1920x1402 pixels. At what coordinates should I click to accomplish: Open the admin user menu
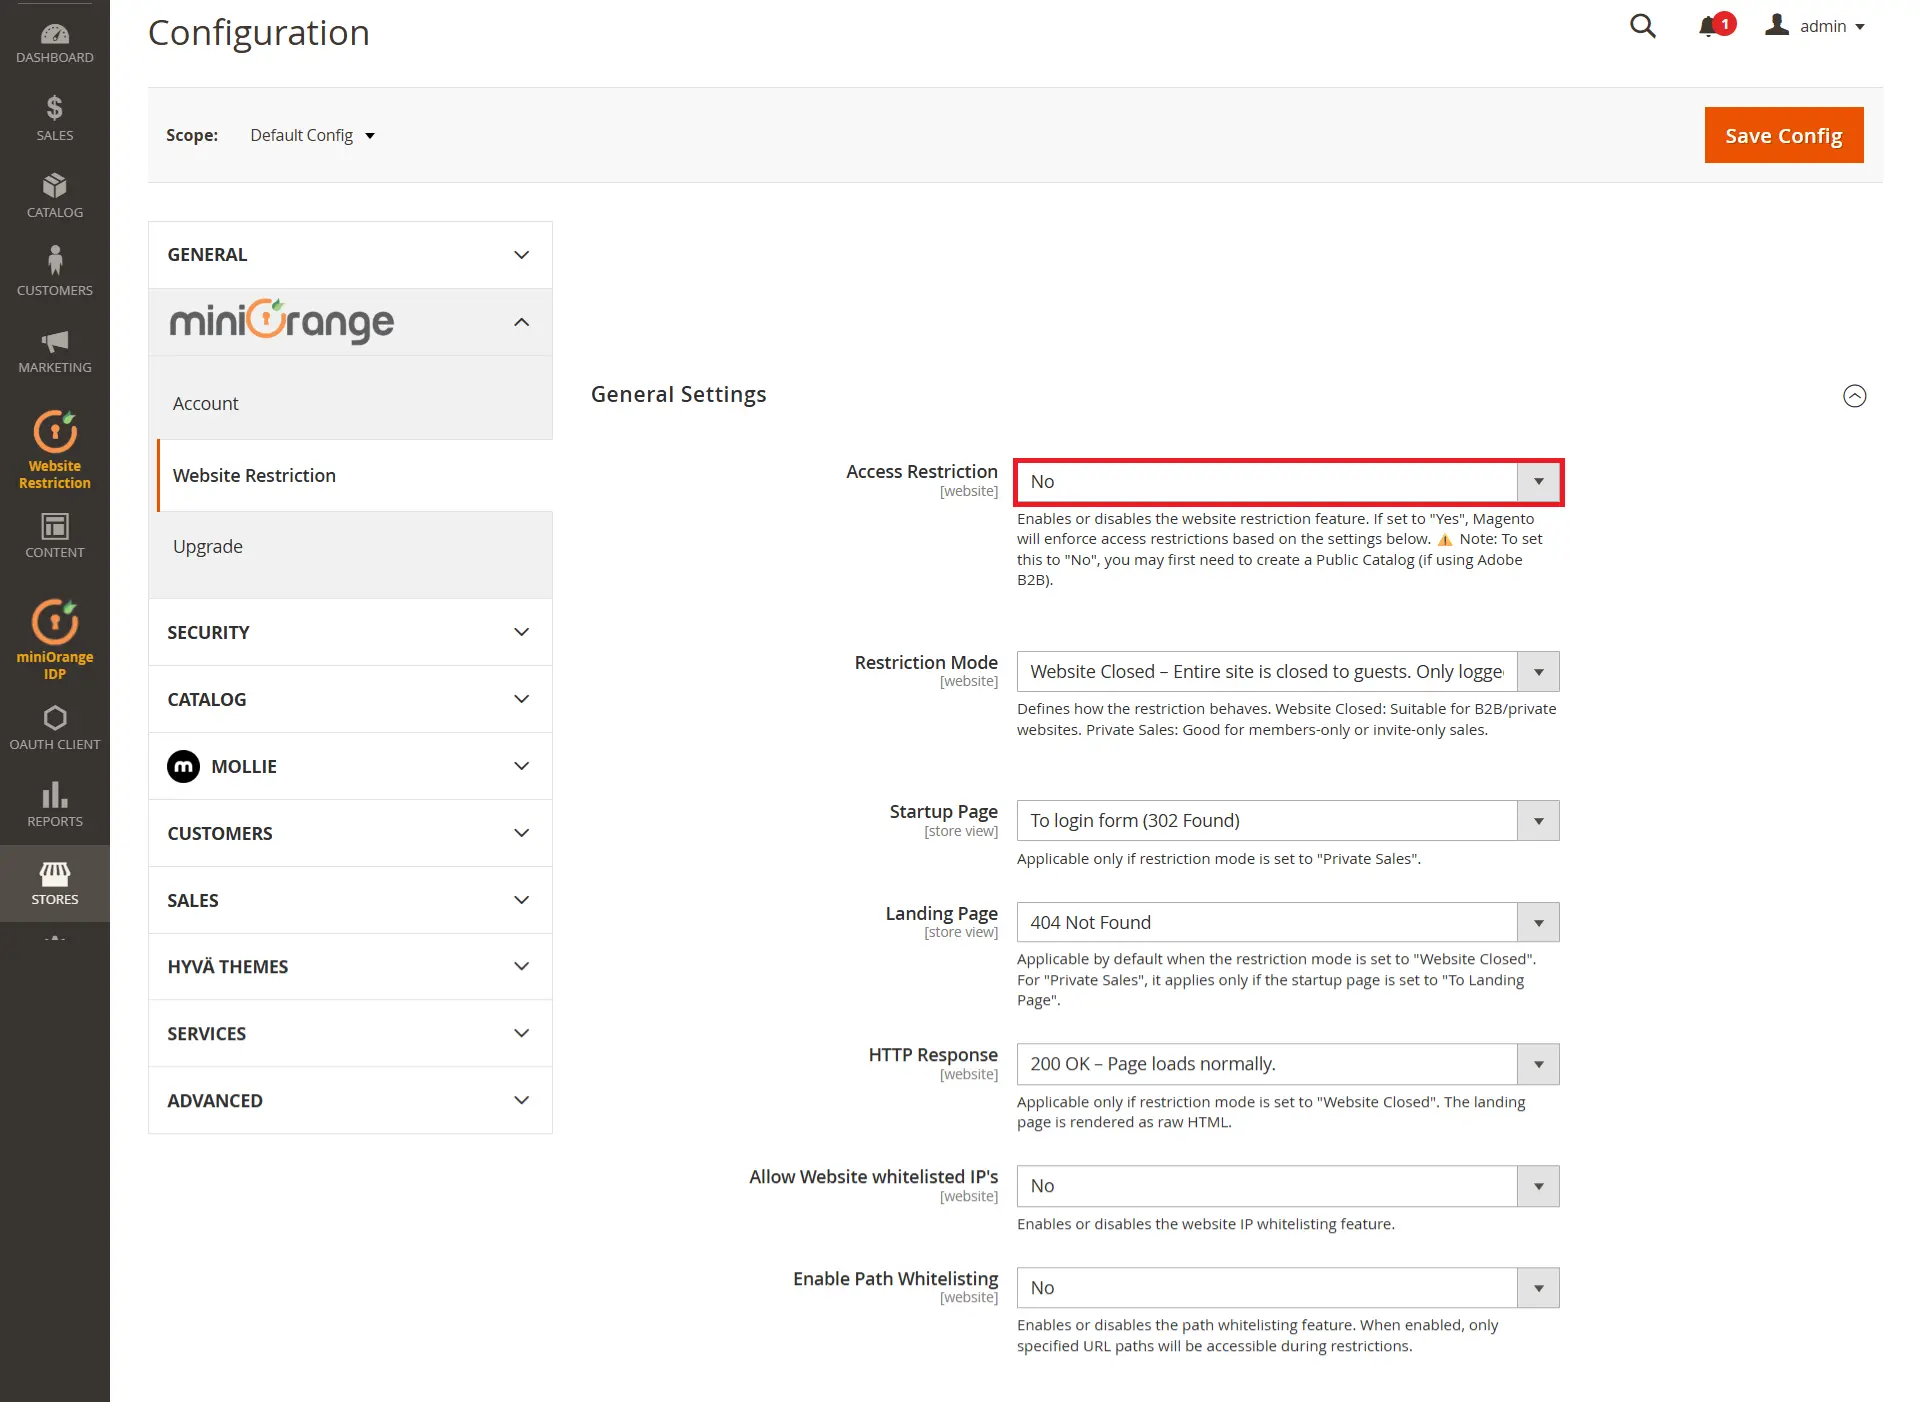coord(1820,26)
